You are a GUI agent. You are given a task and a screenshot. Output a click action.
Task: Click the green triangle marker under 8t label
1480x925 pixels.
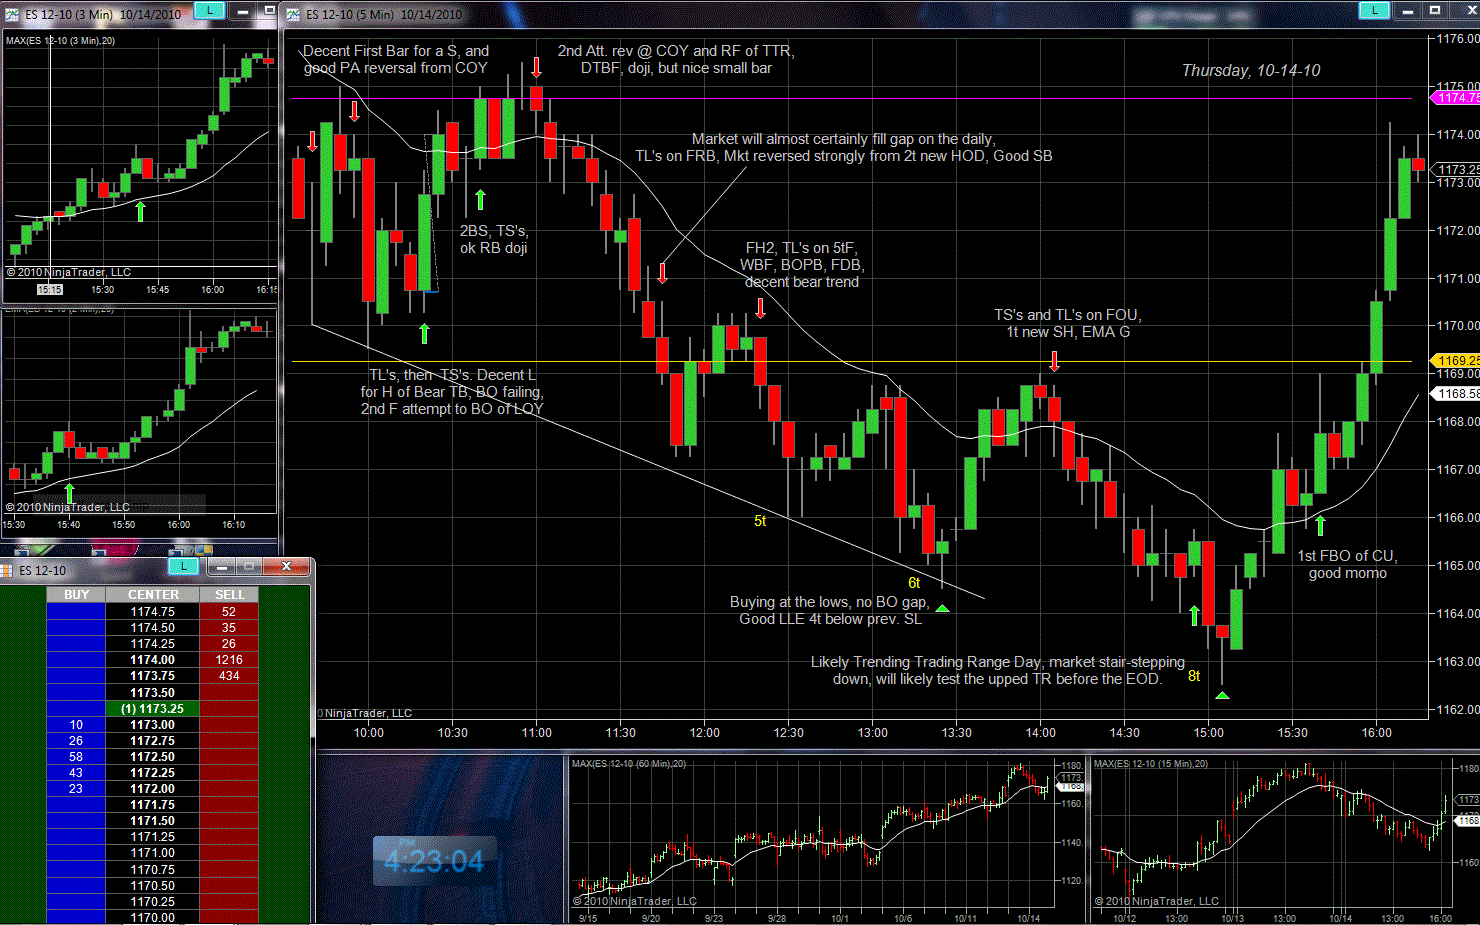[x=1222, y=694]
